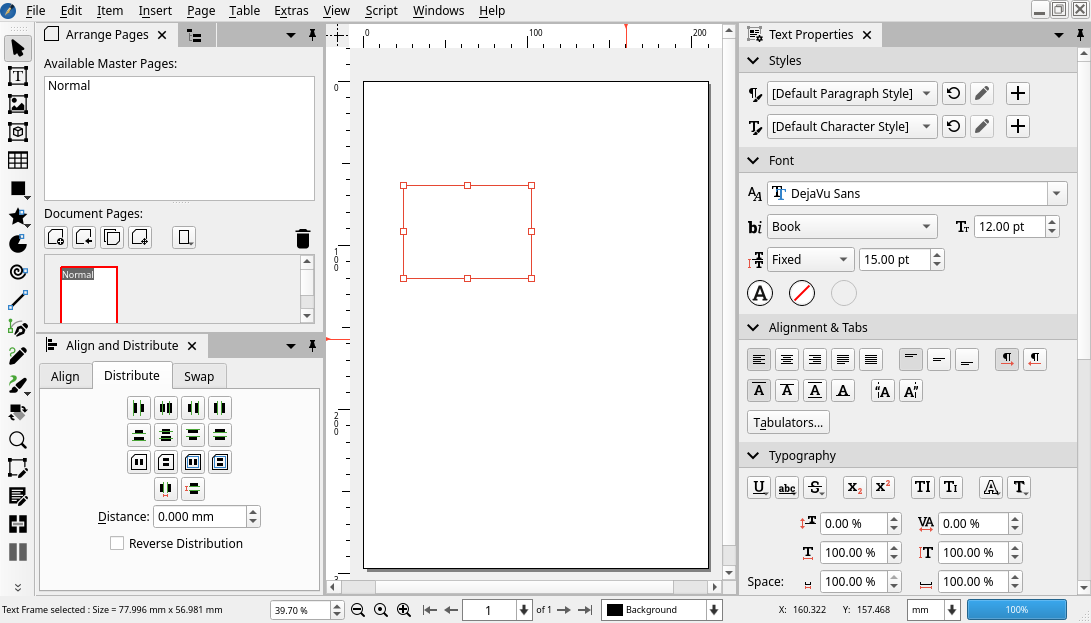Click the superscript icon
Viewport: 1091px width, 623px height.
coord(882,488)
